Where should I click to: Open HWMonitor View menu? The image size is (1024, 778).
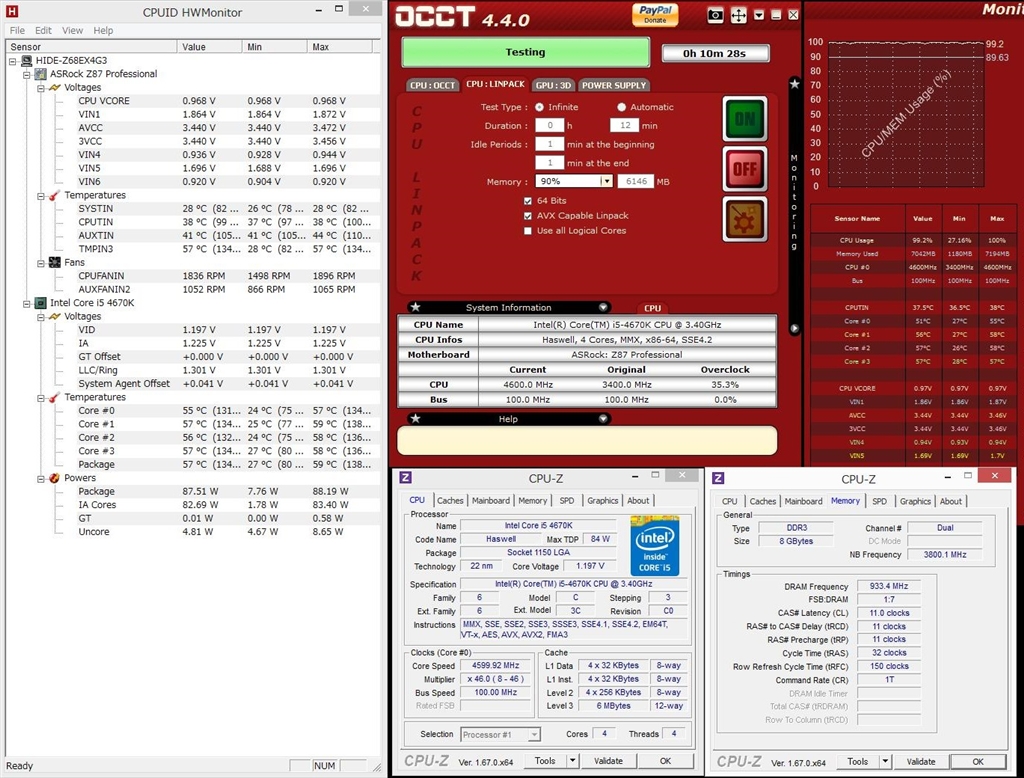[72, 30]
